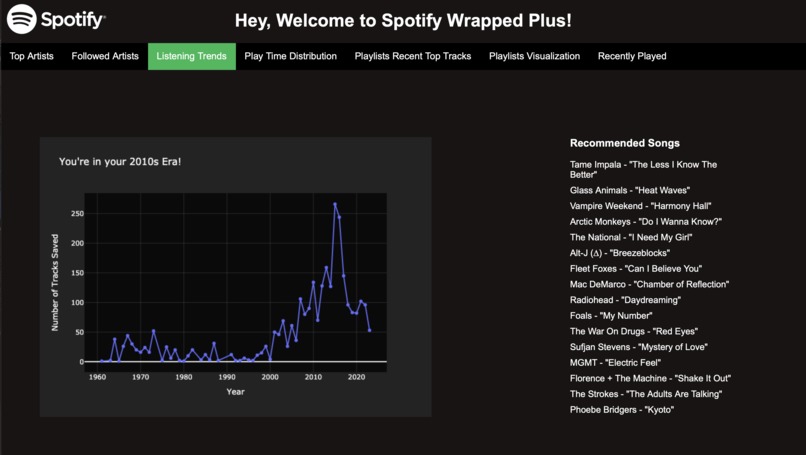Click the Welcome to Spotify Wrapped Plus heading
806x455 pixels.
[x=403, y=21]
